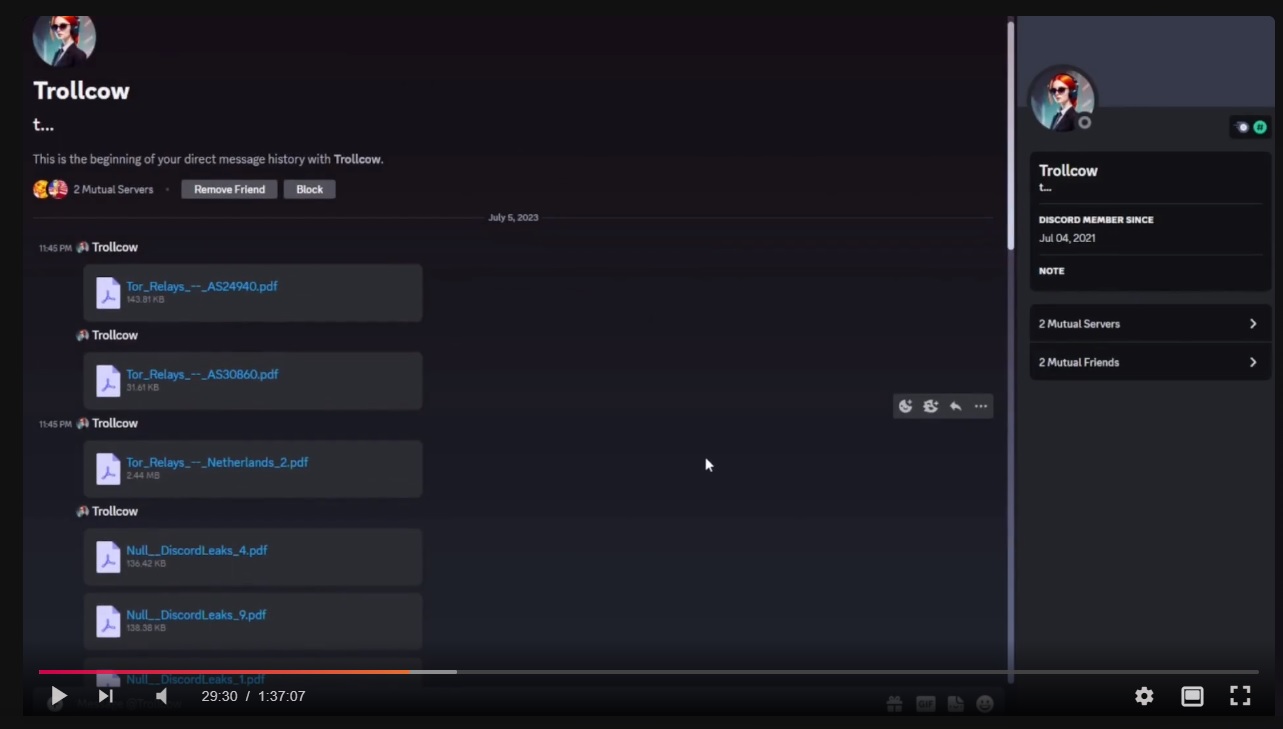This screenshot has height=729, width=1283.
Task: Open video settings gear
Action: point(1144,696)
